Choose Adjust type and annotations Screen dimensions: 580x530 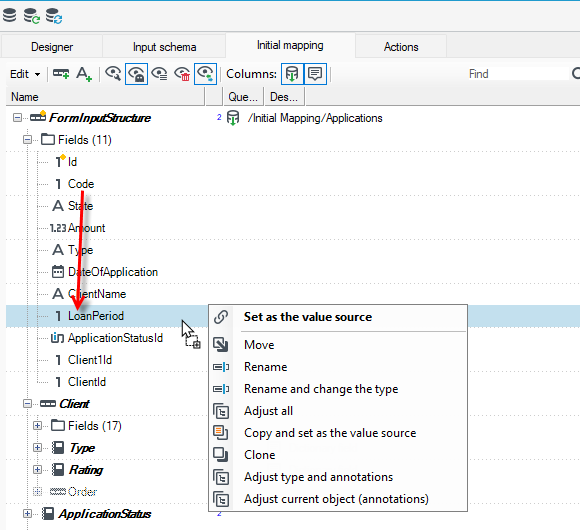point(338,477)
